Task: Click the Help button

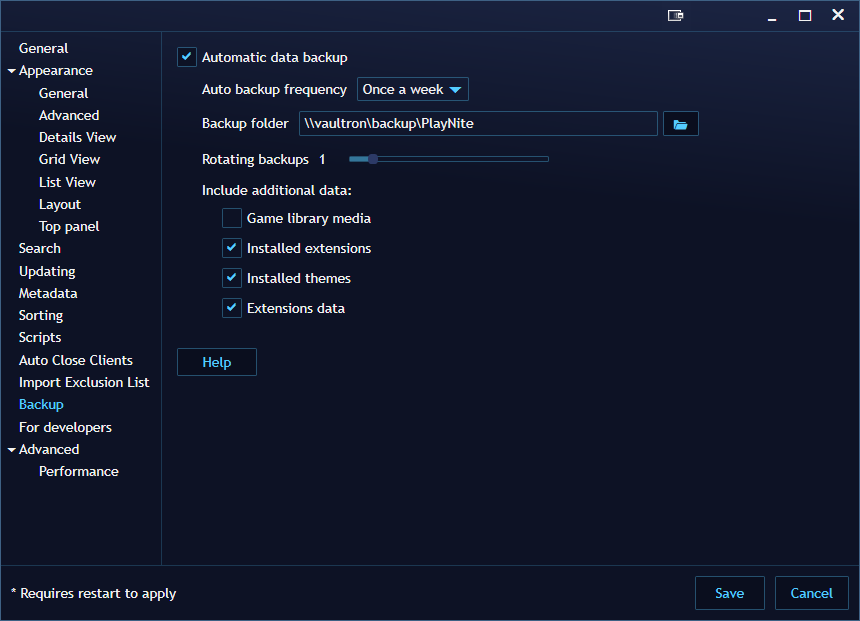Action: tap(216, 362)
